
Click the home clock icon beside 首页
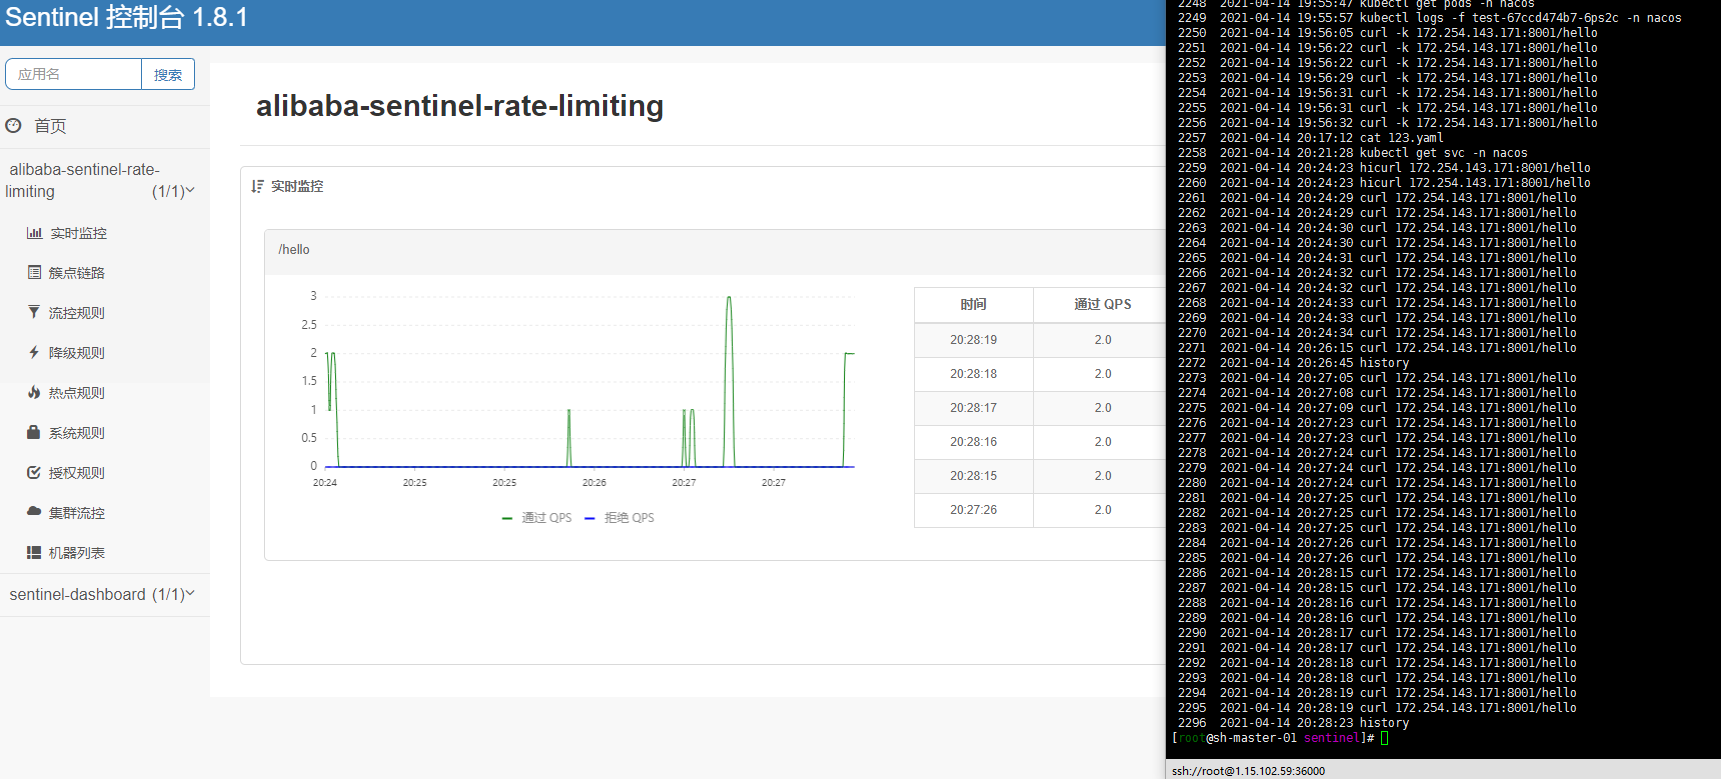click(x=13, y=126)
